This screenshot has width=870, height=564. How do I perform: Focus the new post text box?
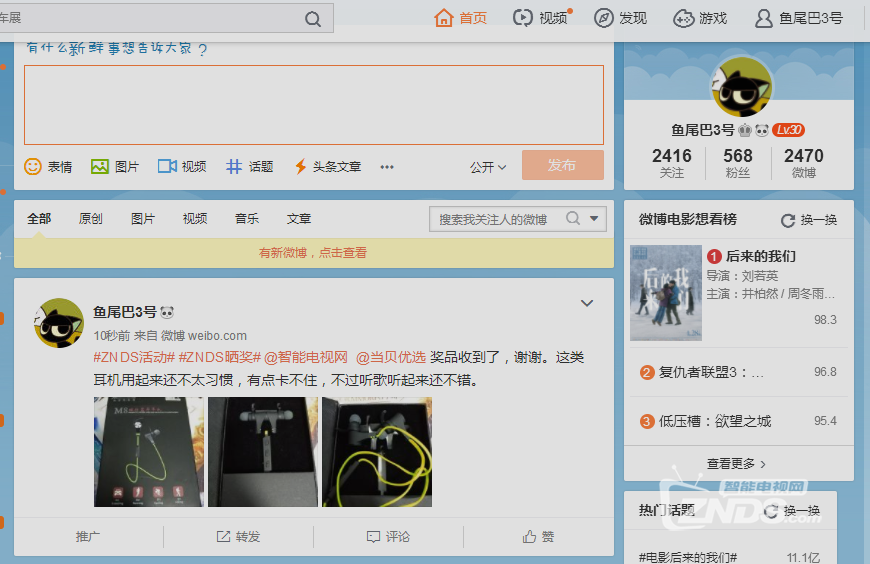click(313, 105)
